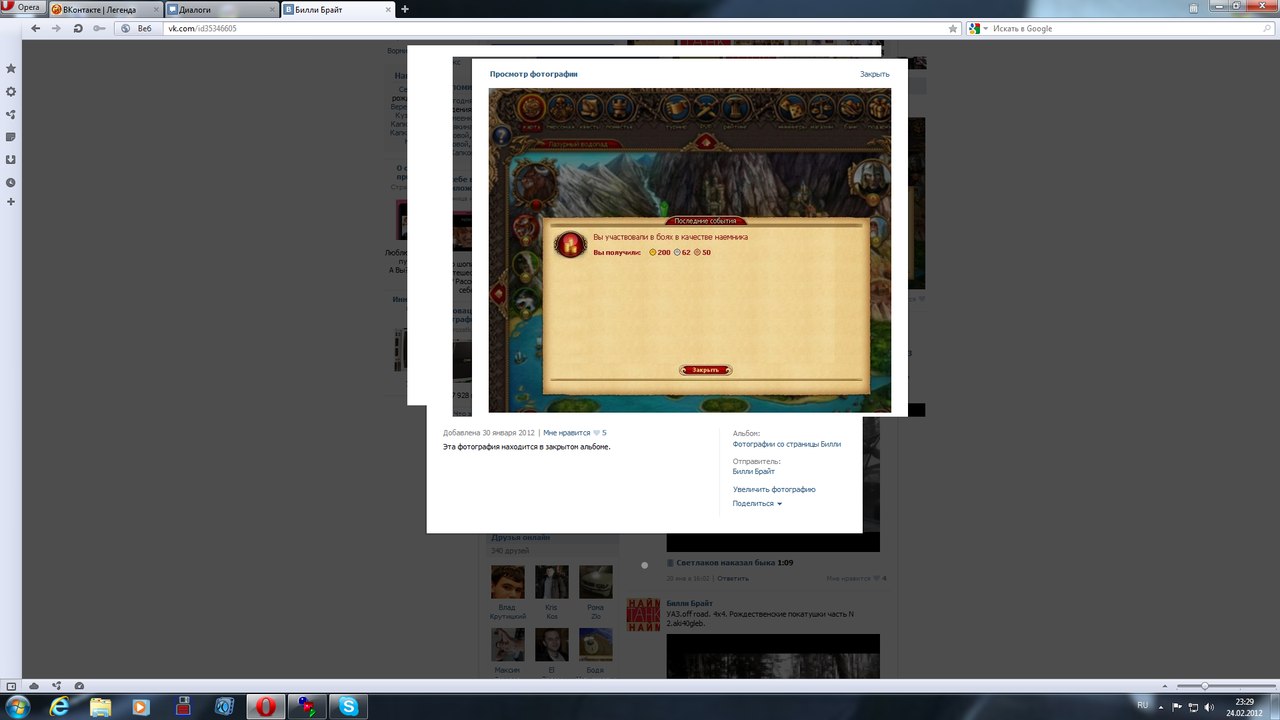Open Windows Media Player taskbar icon
Screen dimensions: 1280x720
tap(140, 707)
